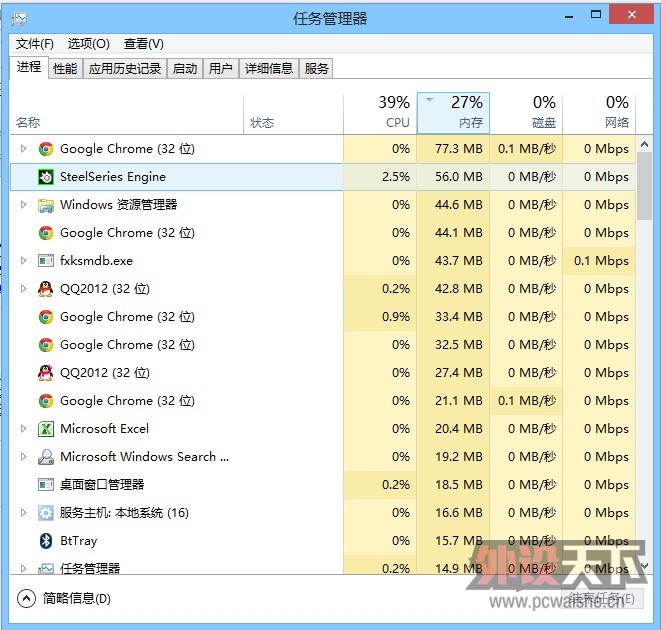Select the BtTray process name
Image resolution: width=661 pixels, height=630 pixels.
point(79,541)
